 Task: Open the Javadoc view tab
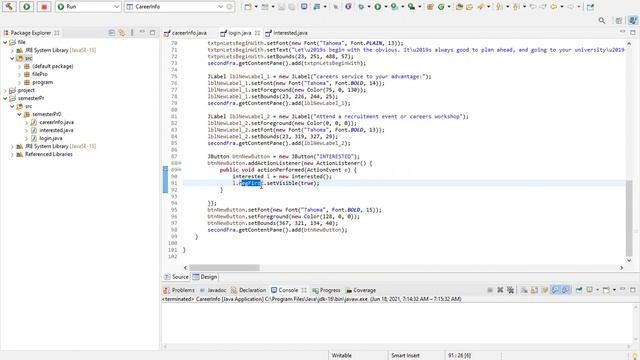click(213, 290)
